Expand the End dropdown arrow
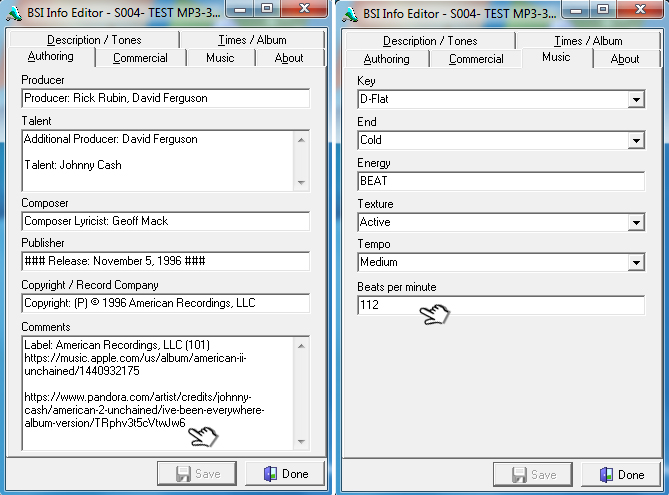Image resolution: width=669 pixels, height=495 pixels. click(x=636, y=140)
